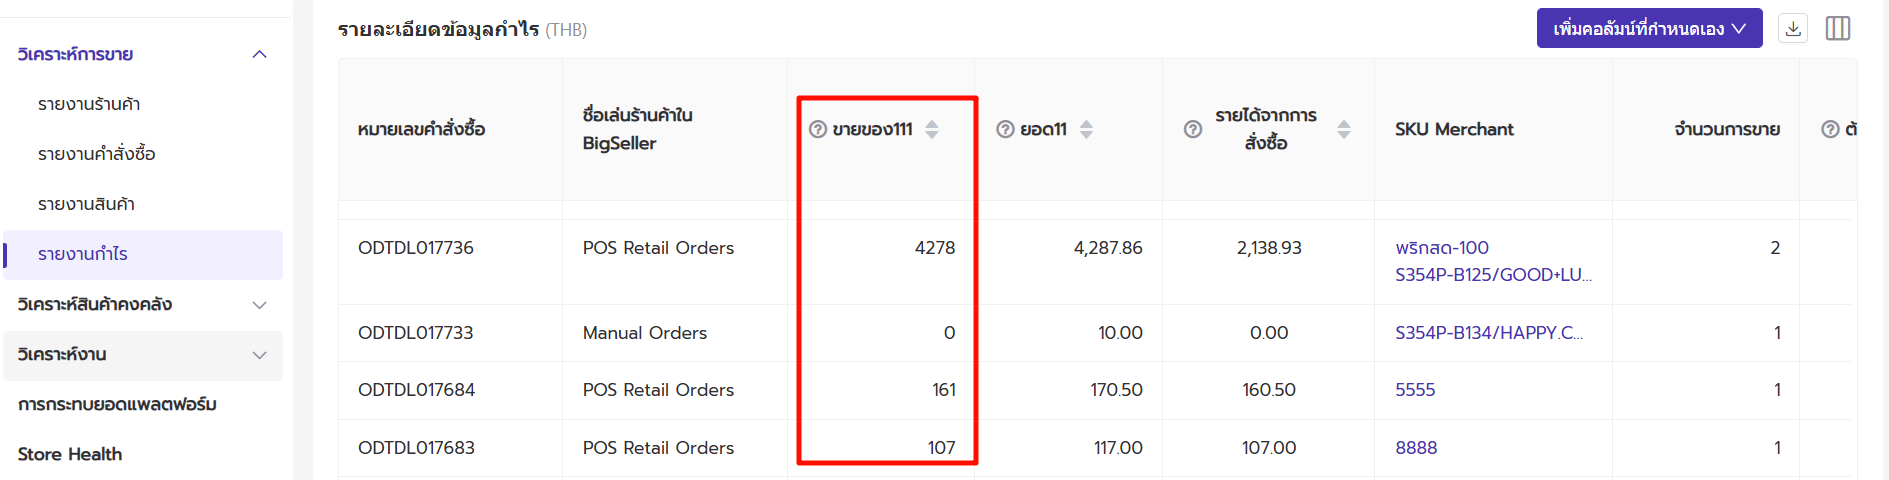Screen dimensions: 1889x480
Task: Open รายงานร้านค้า menu item
Action: click(x=89, y=104)
